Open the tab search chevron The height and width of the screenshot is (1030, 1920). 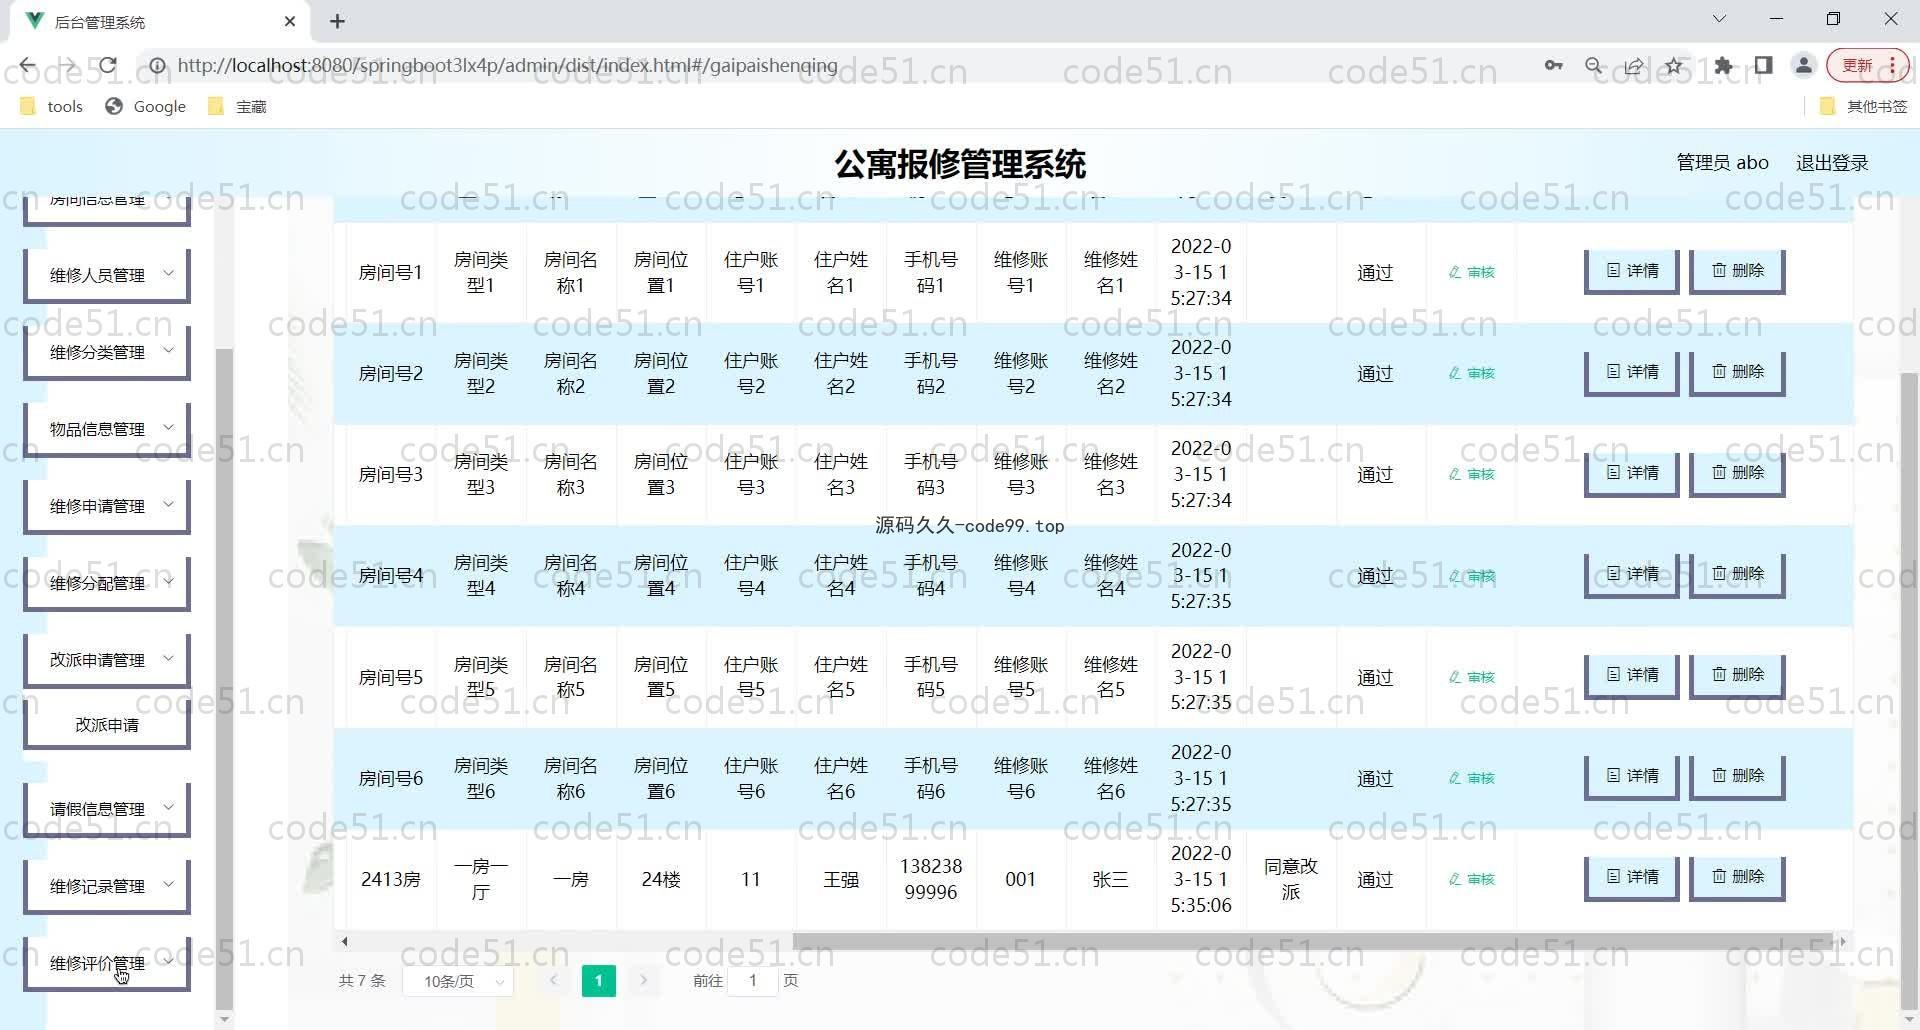(1719, 19)
